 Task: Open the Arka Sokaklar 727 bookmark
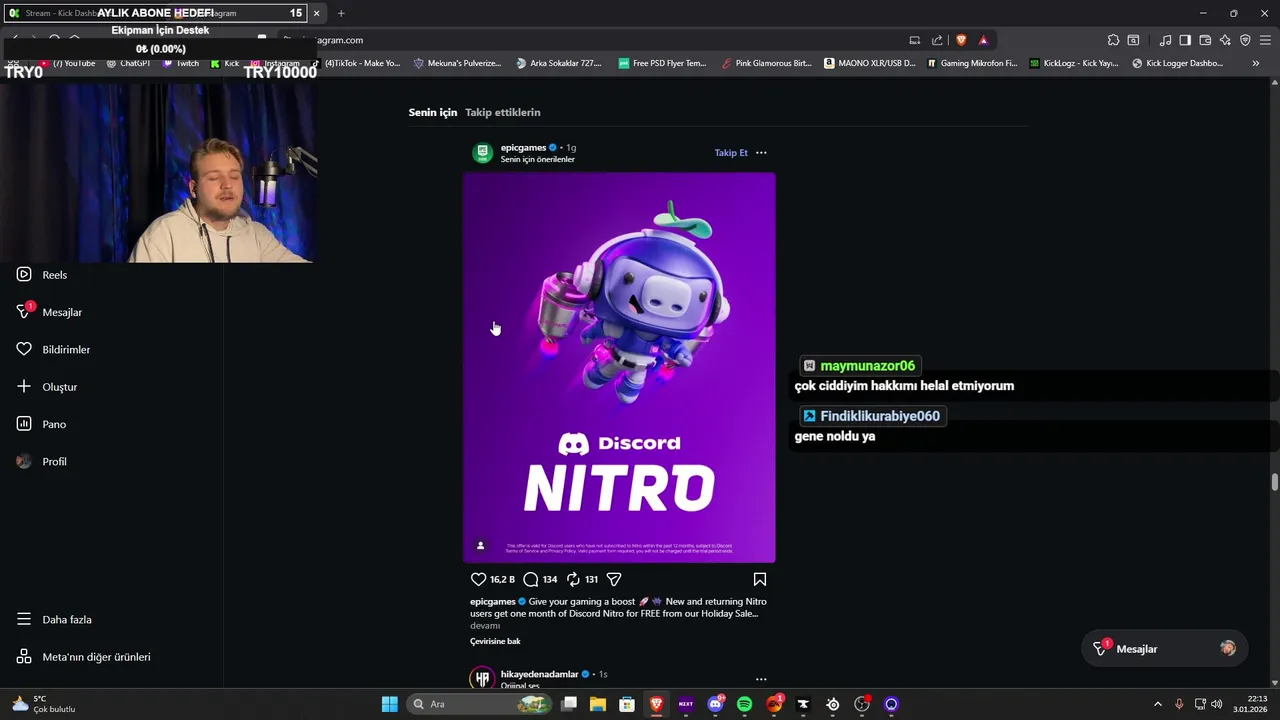558,63
